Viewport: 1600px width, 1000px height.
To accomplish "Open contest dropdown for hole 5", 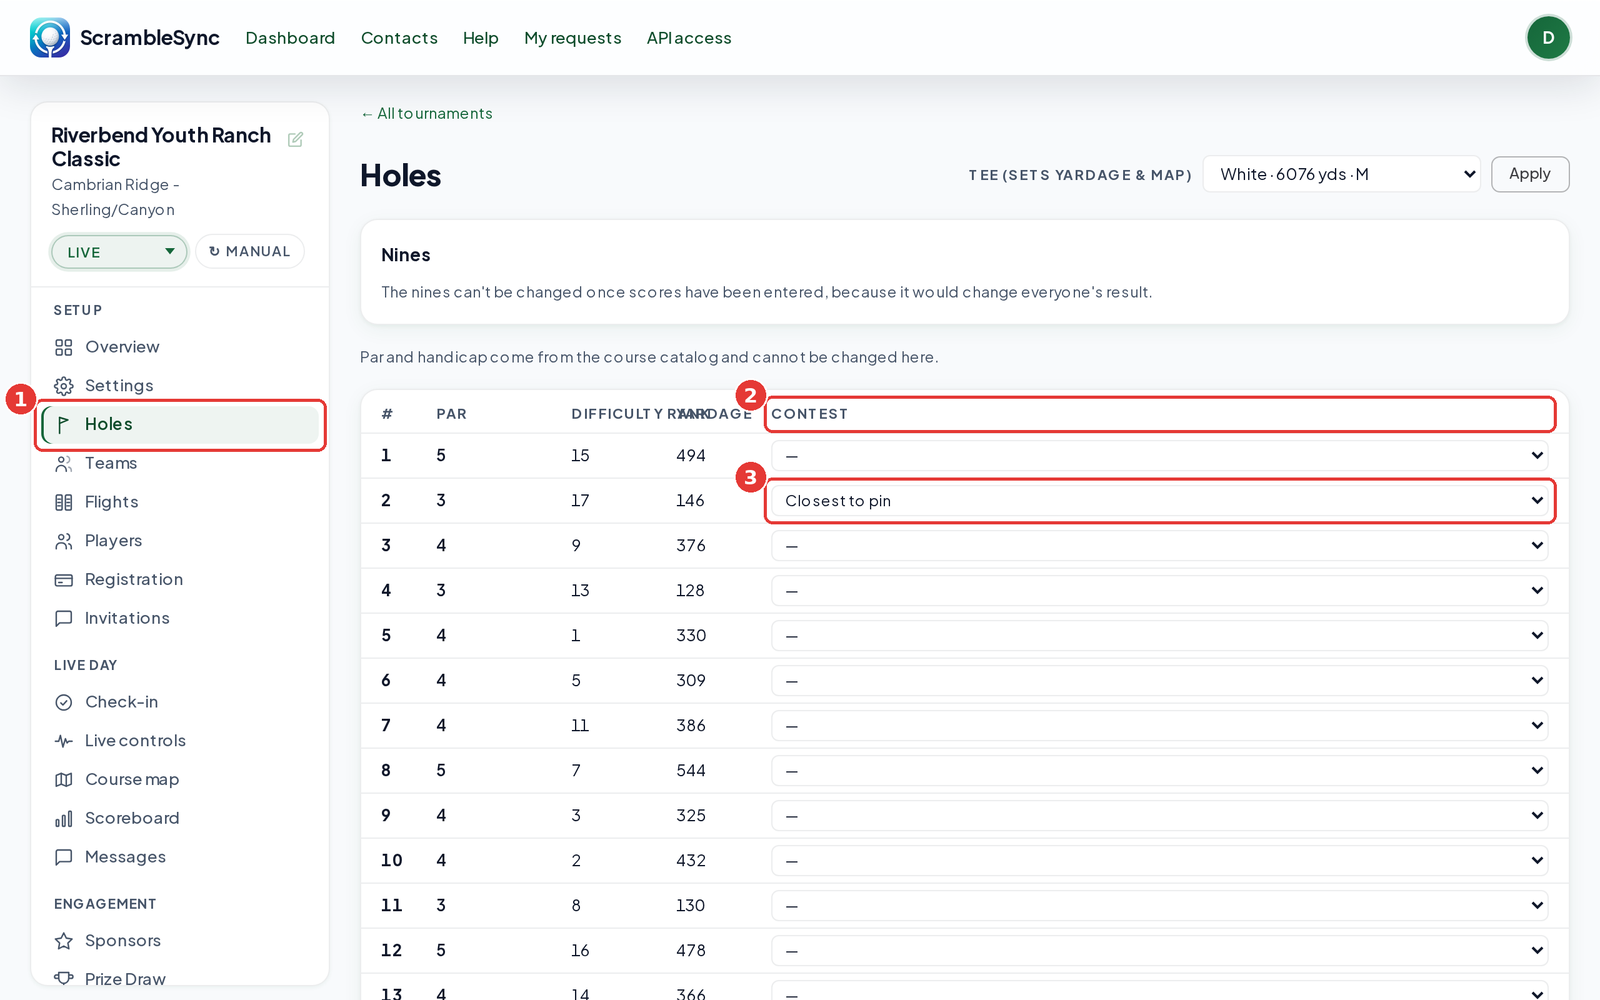I will click(x=1160, y=636).
